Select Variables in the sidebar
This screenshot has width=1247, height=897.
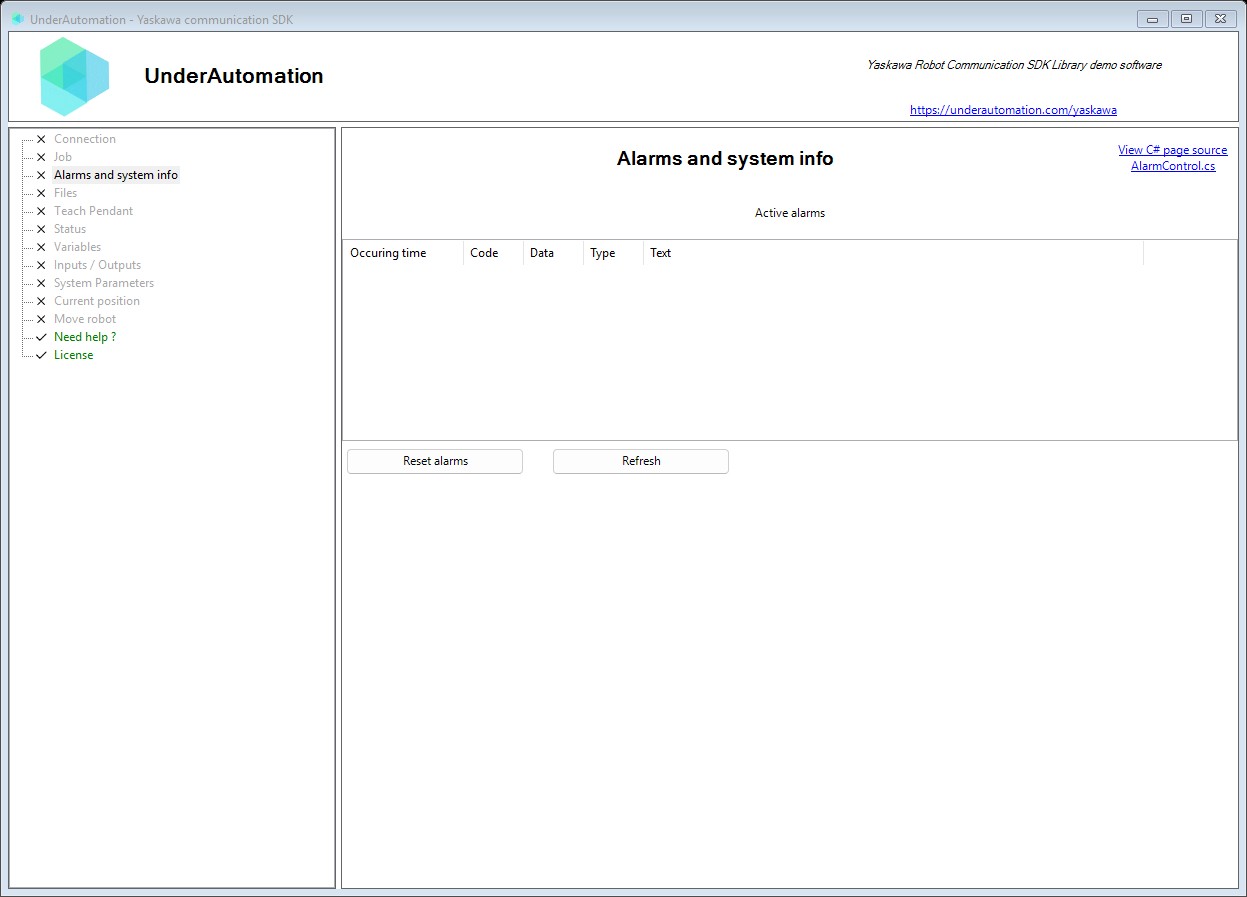78,247
